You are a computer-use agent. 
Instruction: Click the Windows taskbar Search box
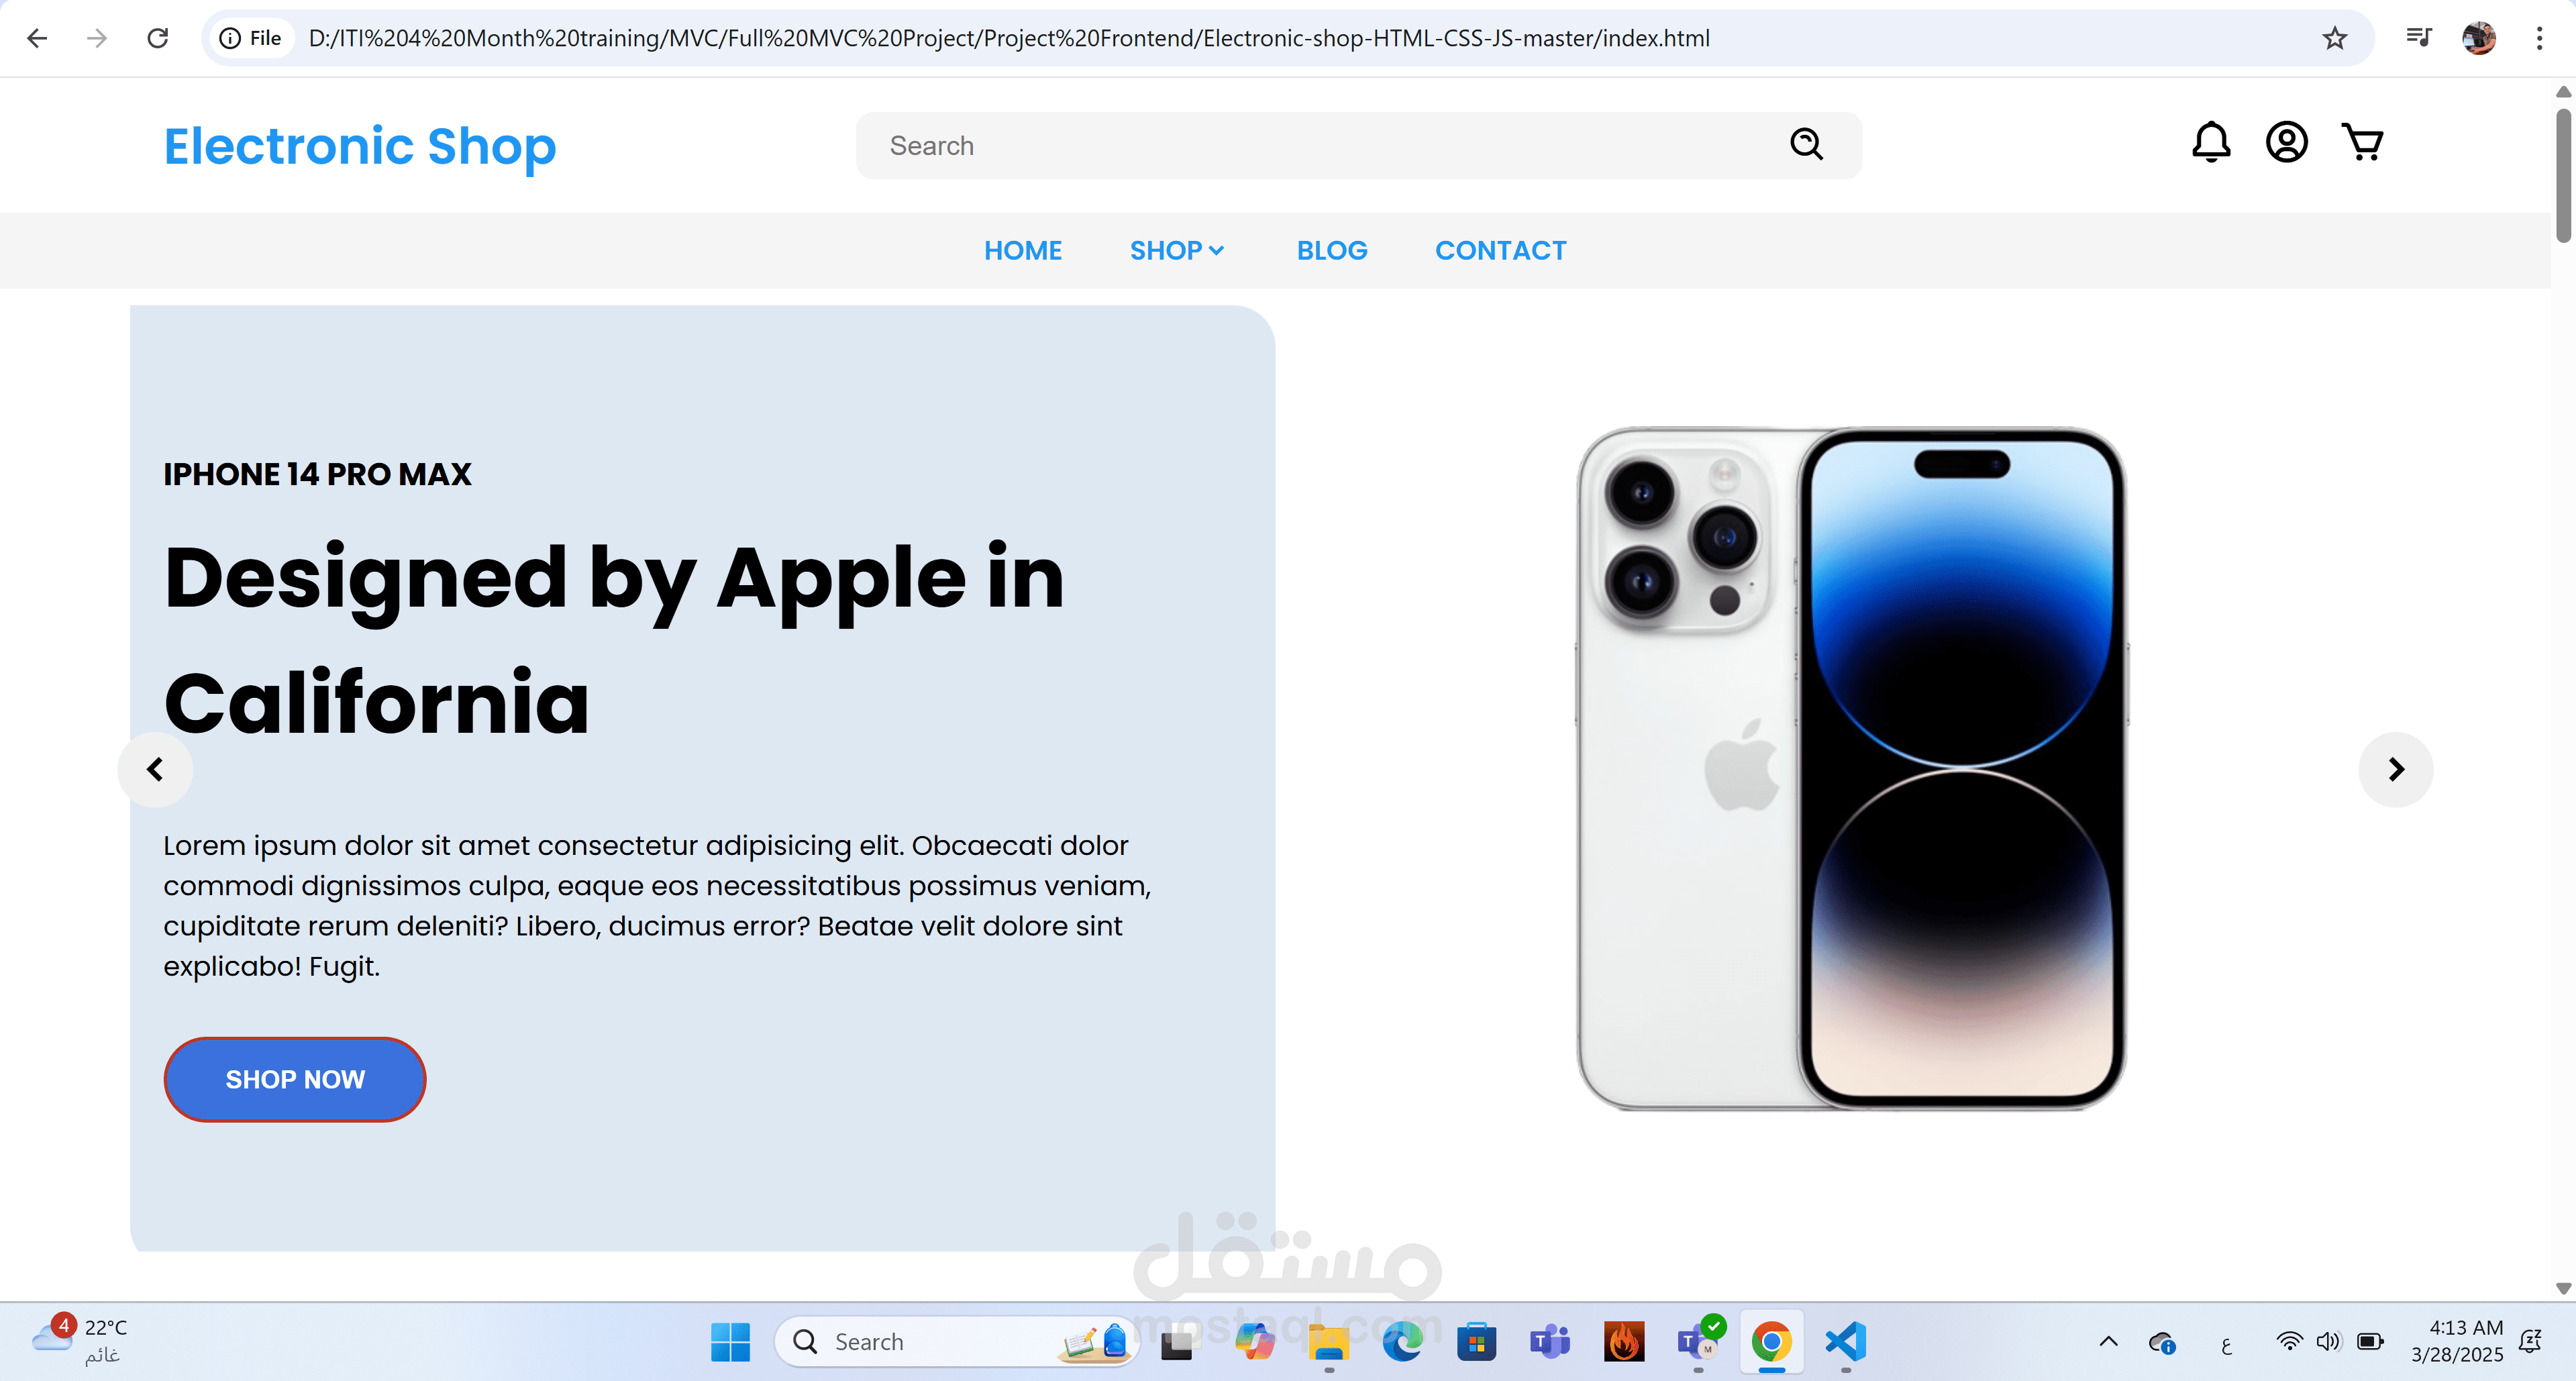957,1342
